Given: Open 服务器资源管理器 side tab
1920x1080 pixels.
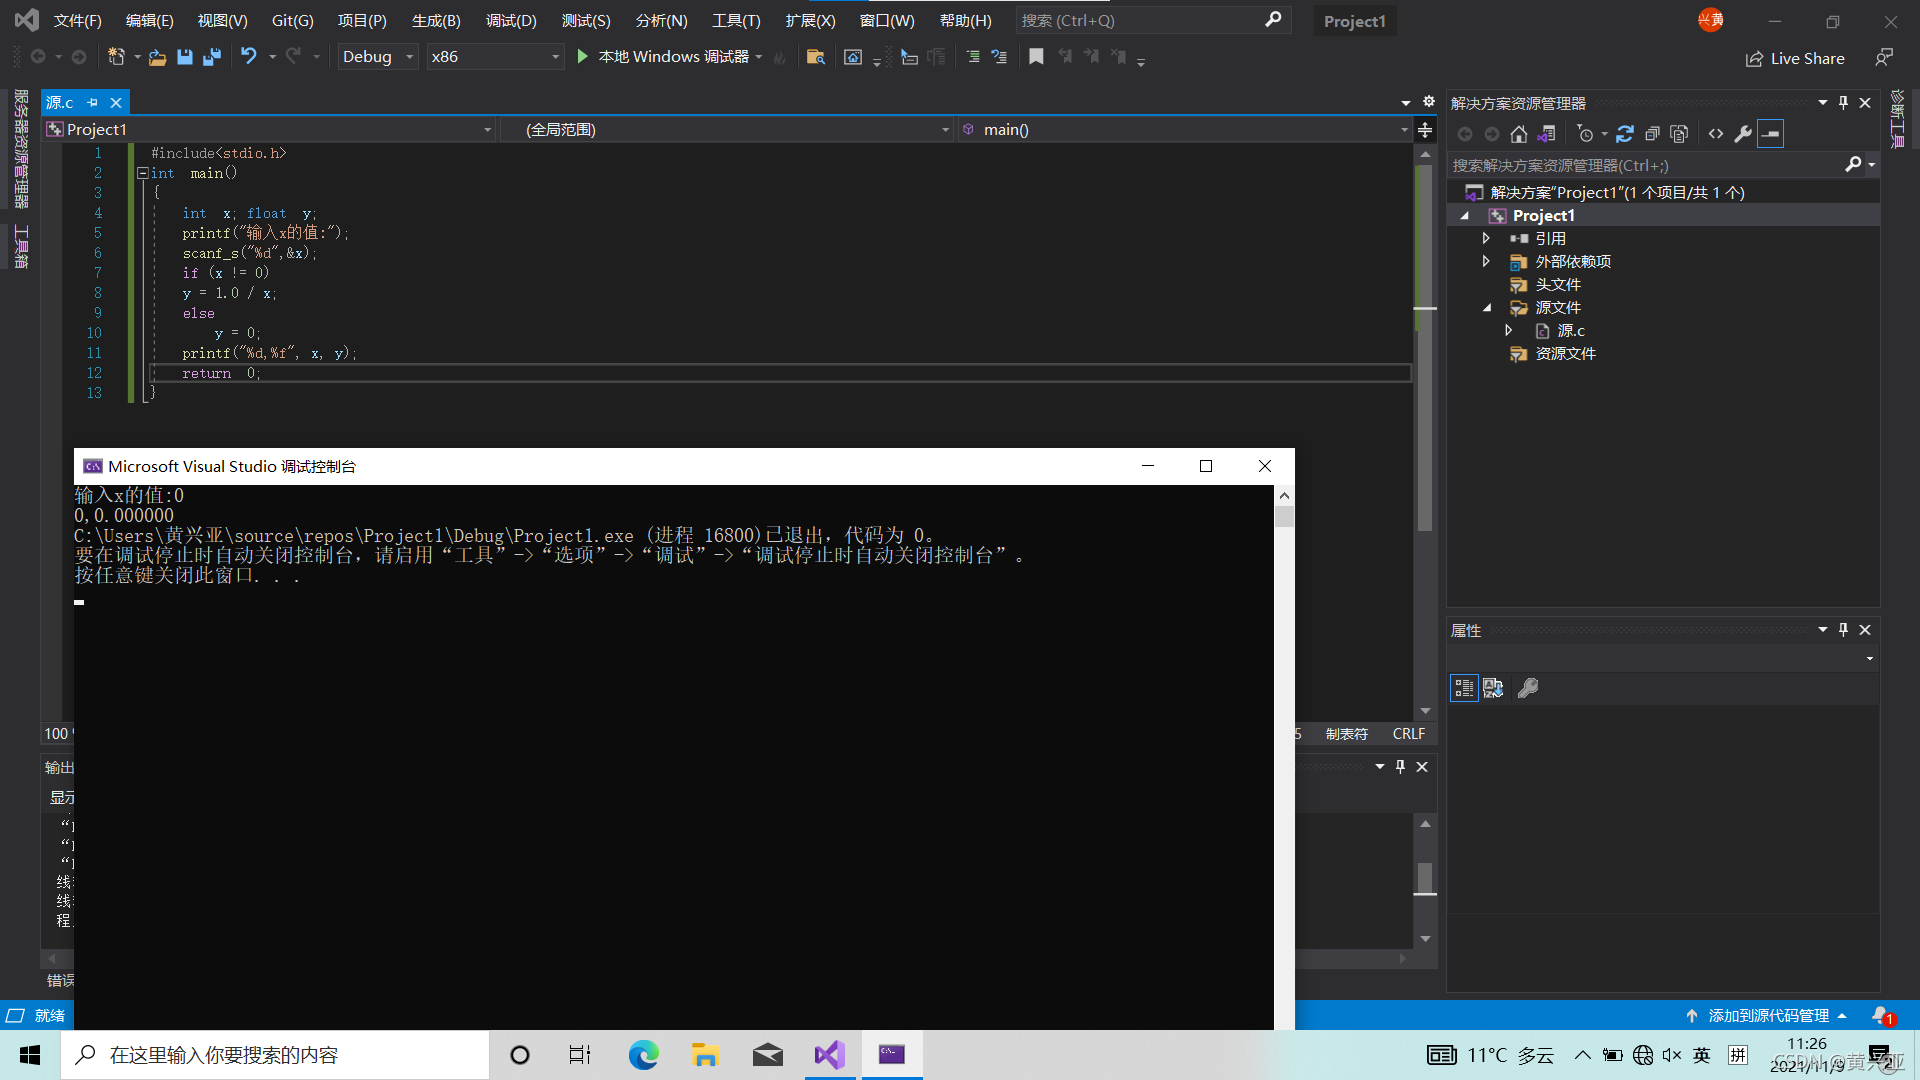Looking at the screenshot, I should 20,149.
